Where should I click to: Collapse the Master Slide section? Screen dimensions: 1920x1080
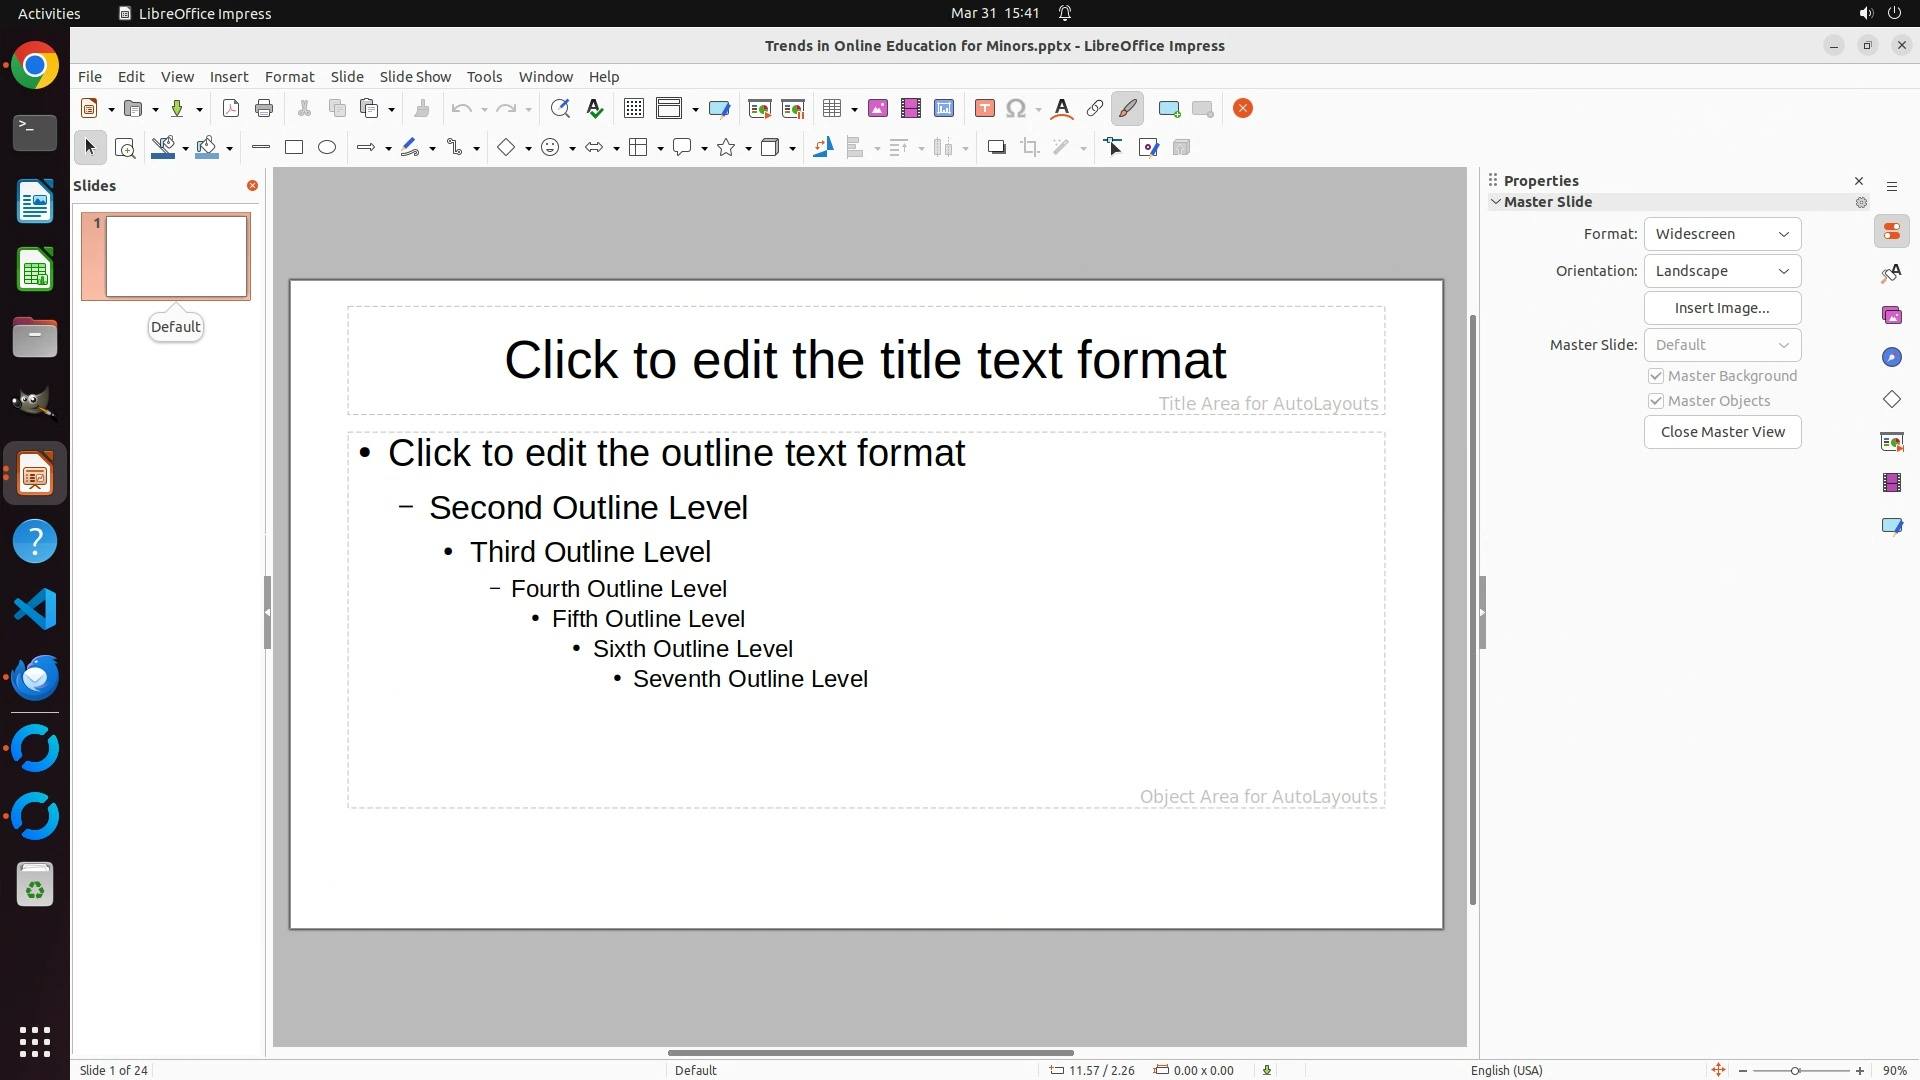[x=1496, y=202]
